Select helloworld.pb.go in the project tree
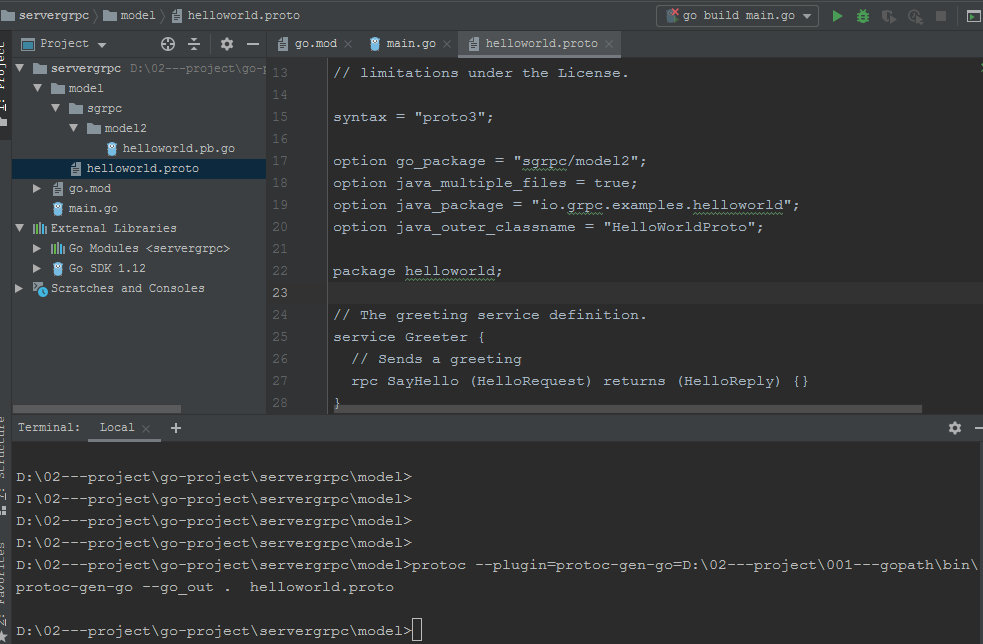983x644 pixels. click(x=179, y=148)
